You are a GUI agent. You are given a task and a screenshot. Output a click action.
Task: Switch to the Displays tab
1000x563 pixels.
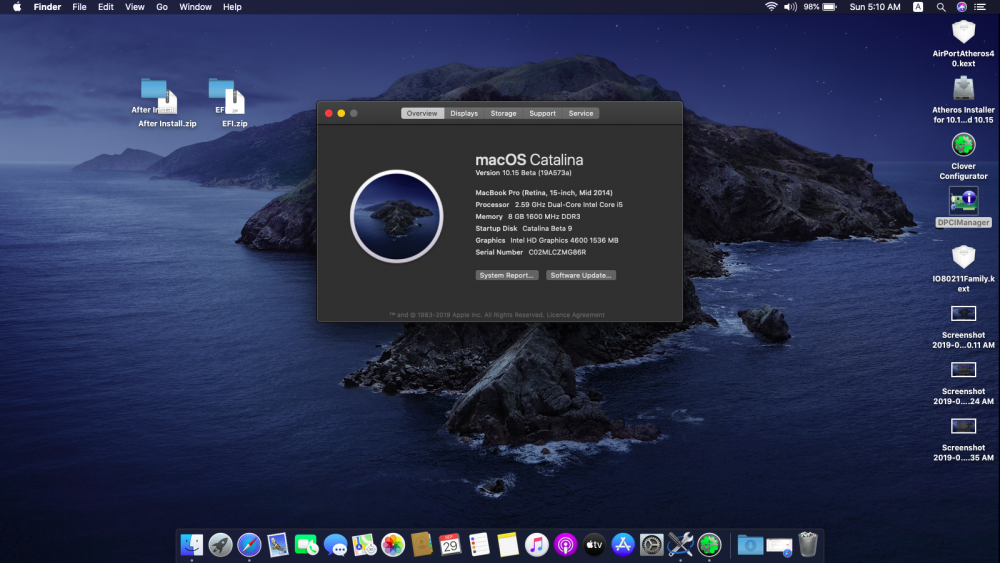click(x=464, y=113)
